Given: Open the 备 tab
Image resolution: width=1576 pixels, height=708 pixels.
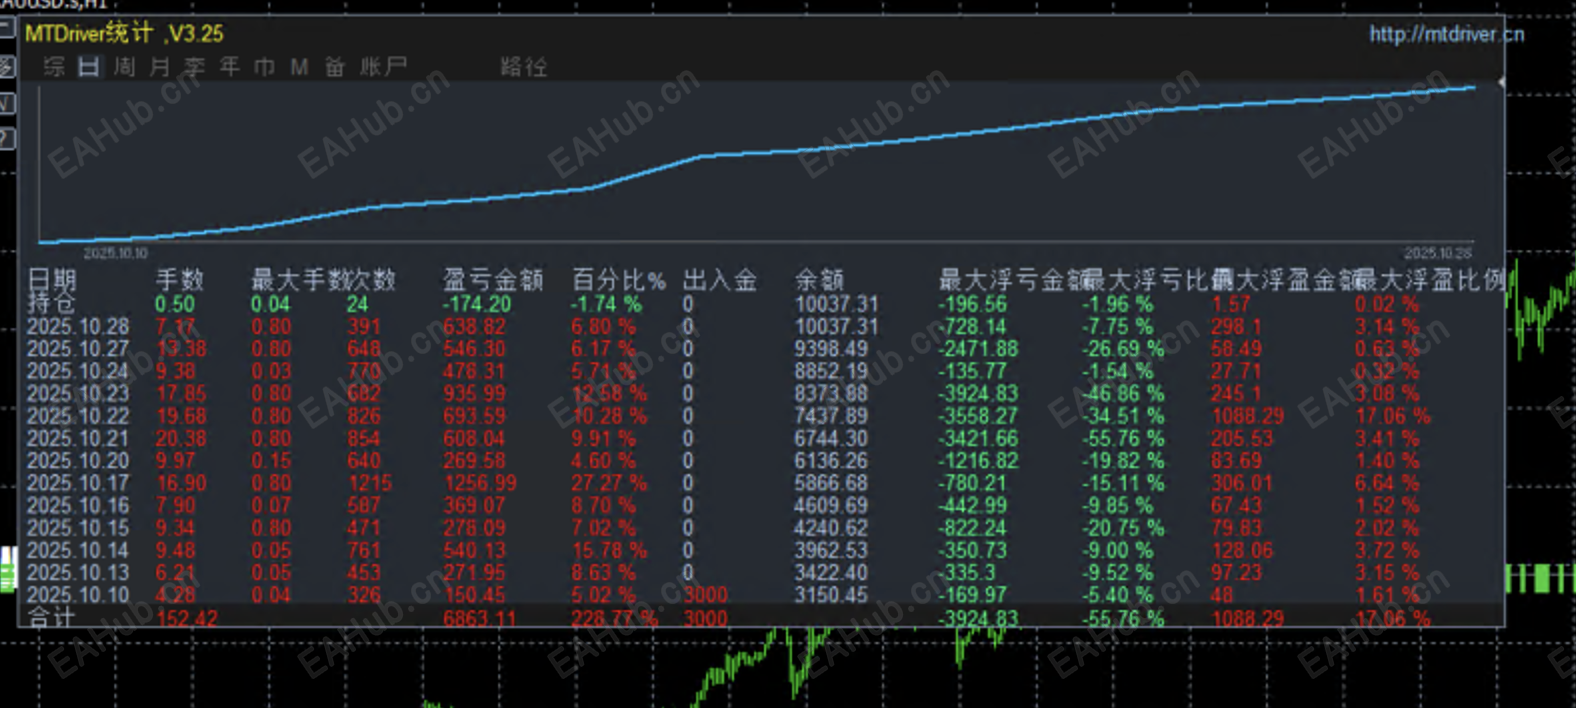Looking at the screenshot, I should pyautogui.click(x=334, y=67).
